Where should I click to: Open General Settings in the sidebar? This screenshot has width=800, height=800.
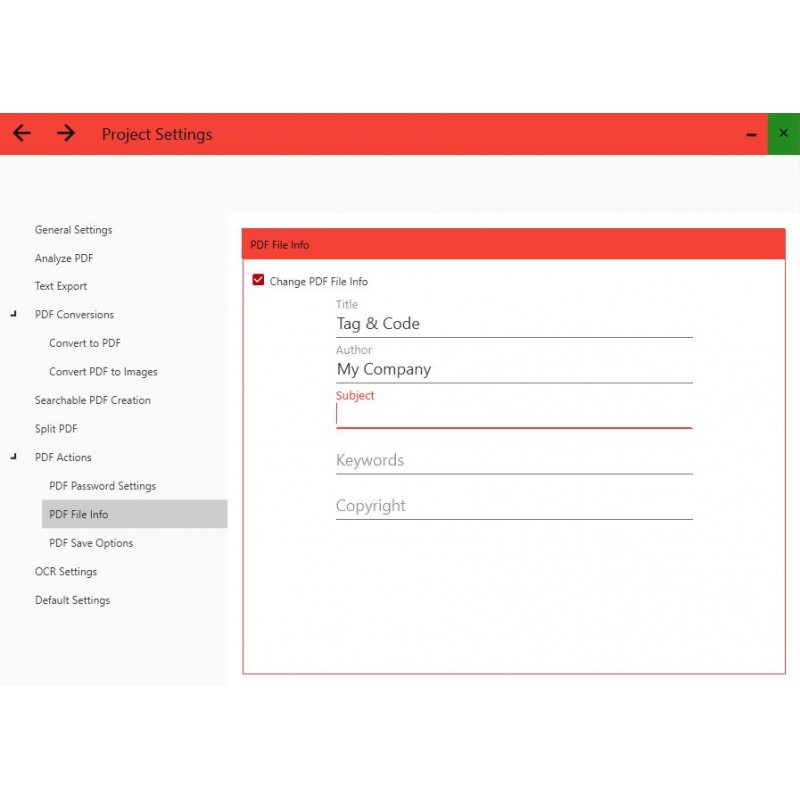73,230
